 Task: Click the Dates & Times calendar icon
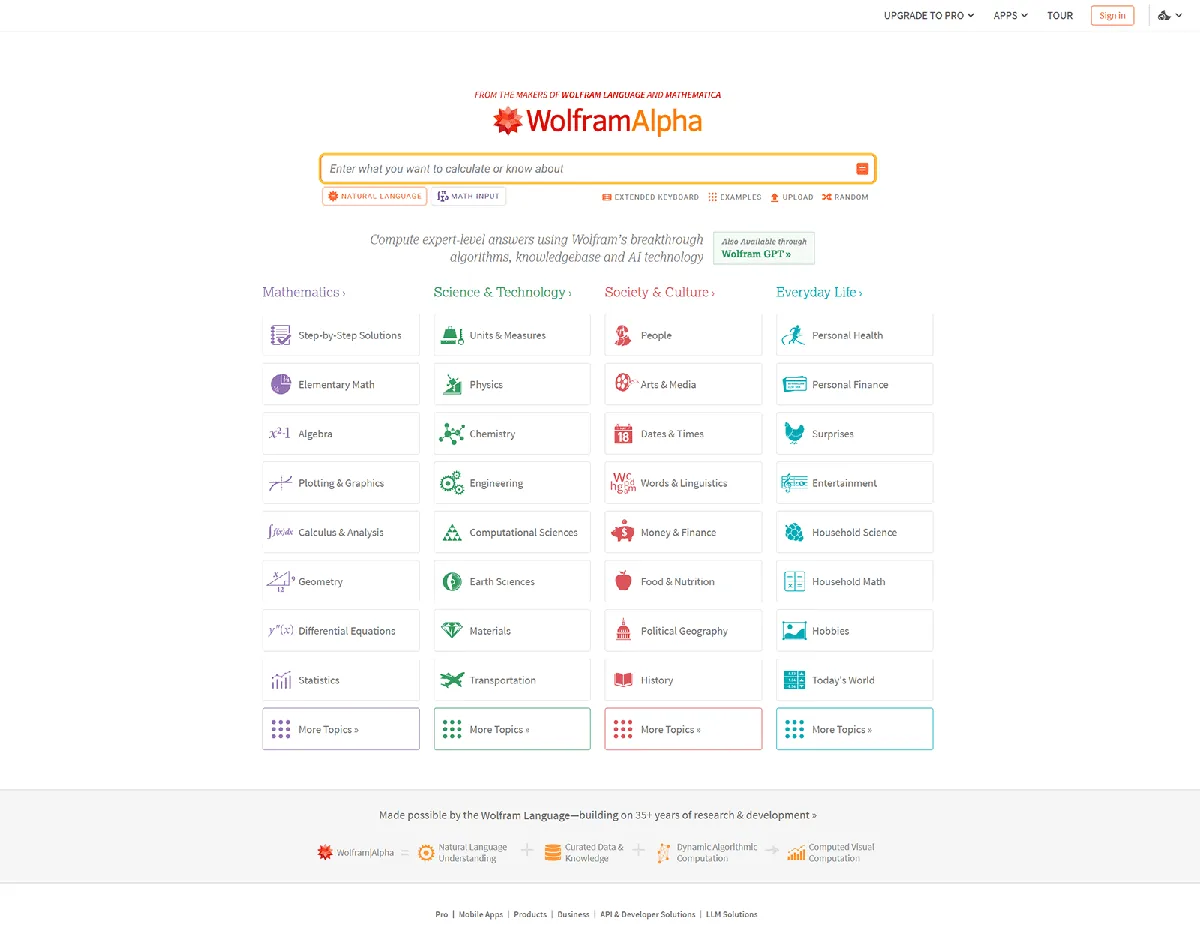(623, 434)
